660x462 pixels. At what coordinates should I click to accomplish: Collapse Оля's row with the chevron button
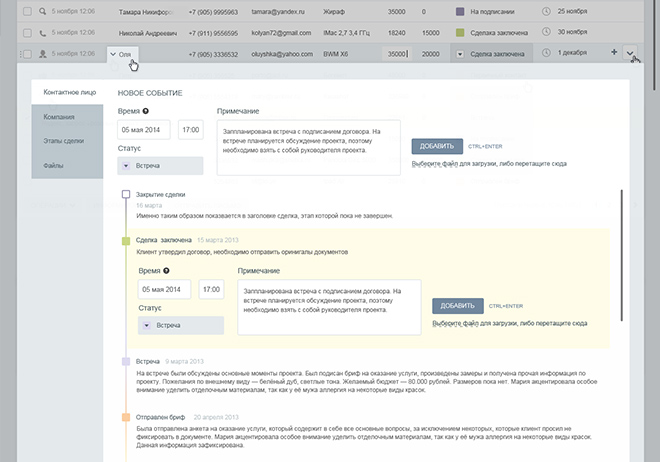point(631,54)
